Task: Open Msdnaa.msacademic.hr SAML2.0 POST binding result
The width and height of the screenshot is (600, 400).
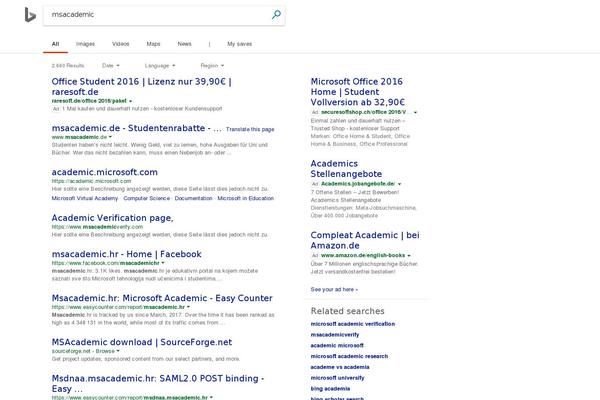Action: [158, 384]
